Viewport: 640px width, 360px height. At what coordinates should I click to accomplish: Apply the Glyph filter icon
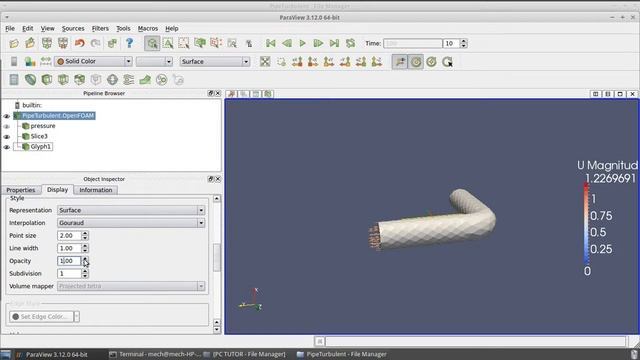[x=112, y=80]
